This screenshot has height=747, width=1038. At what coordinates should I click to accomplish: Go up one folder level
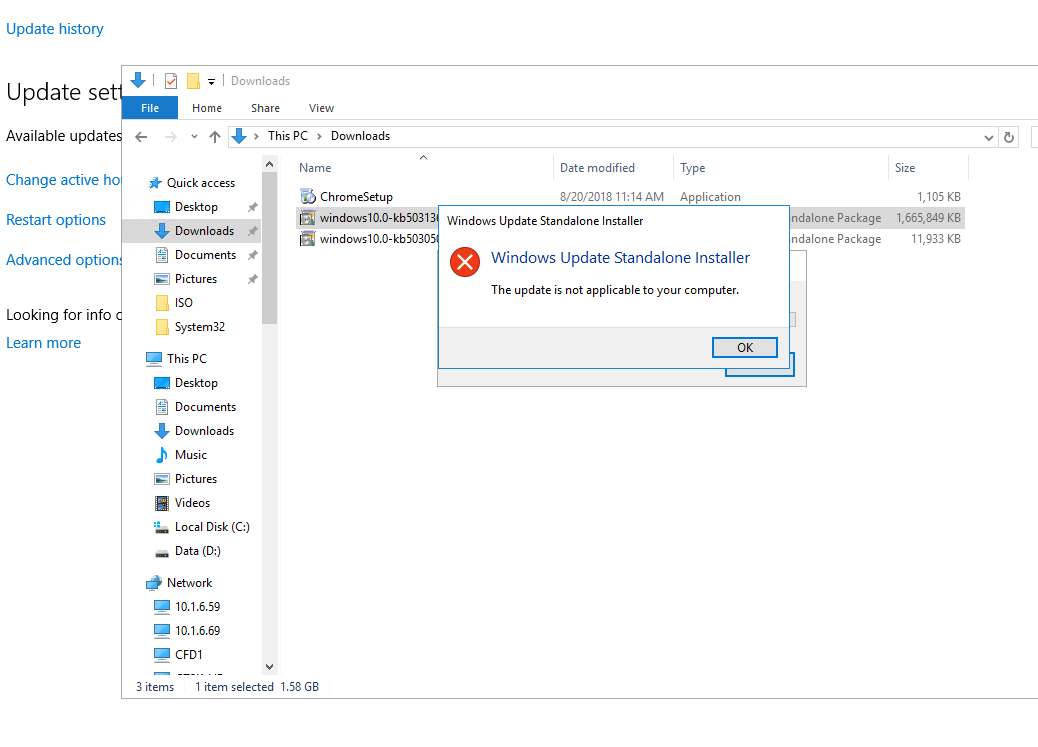(214, 137)
